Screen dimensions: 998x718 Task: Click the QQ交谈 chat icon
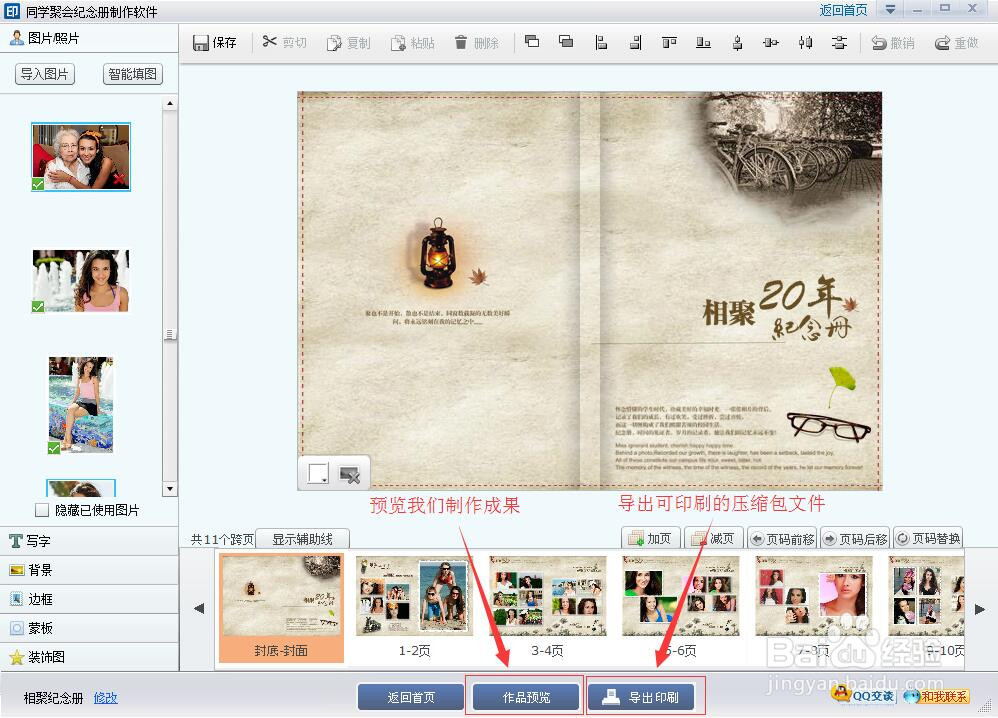pyautogui.click(x=863, y=696)
